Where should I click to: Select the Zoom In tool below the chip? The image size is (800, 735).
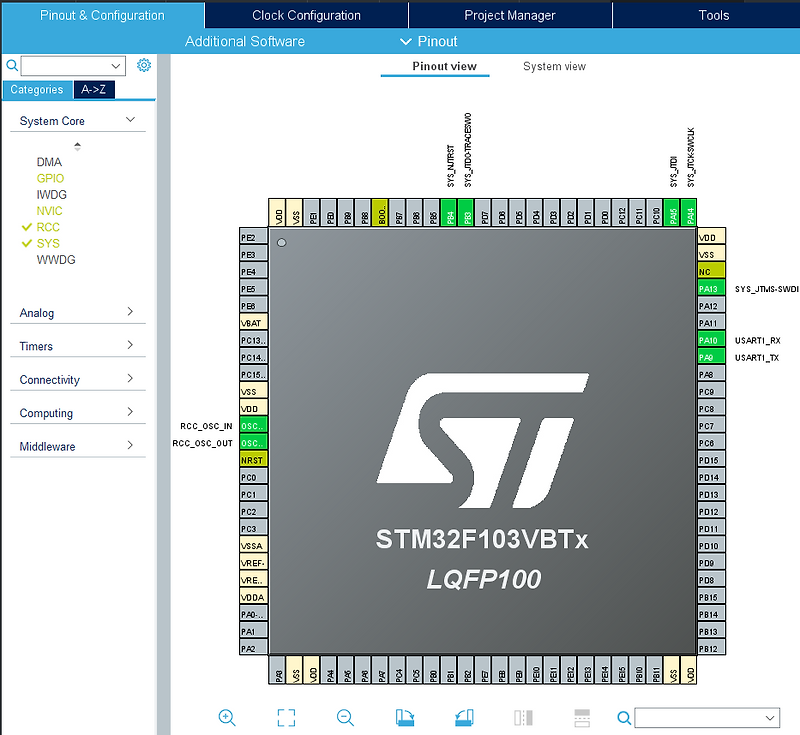(227, 718)
